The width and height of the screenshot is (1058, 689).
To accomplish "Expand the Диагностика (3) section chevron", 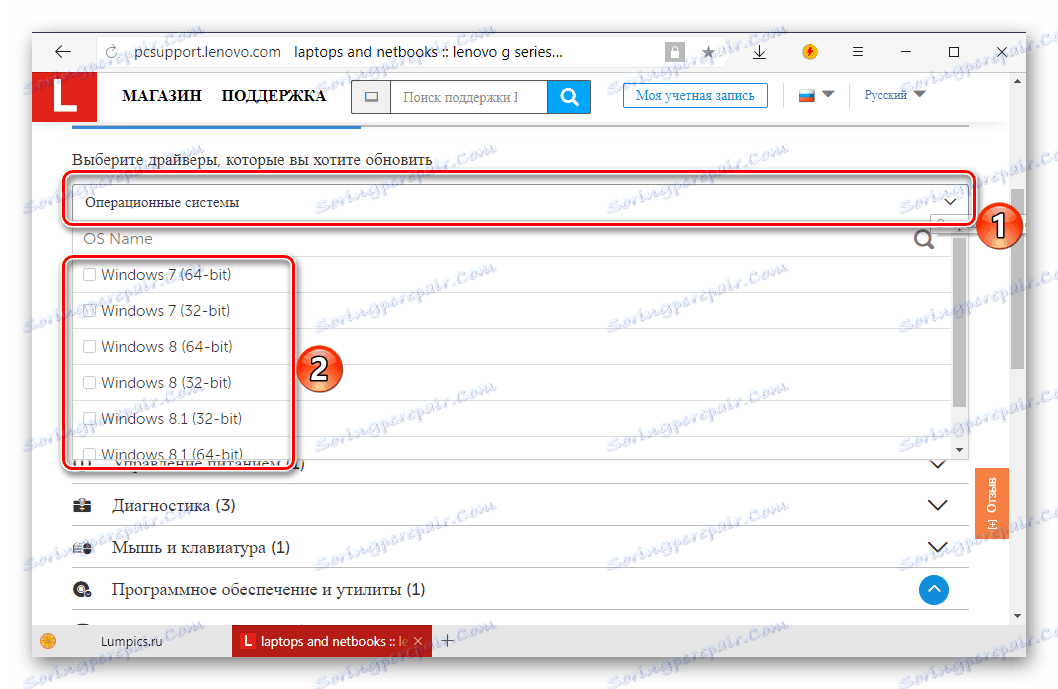I will (x=938, y=505).
